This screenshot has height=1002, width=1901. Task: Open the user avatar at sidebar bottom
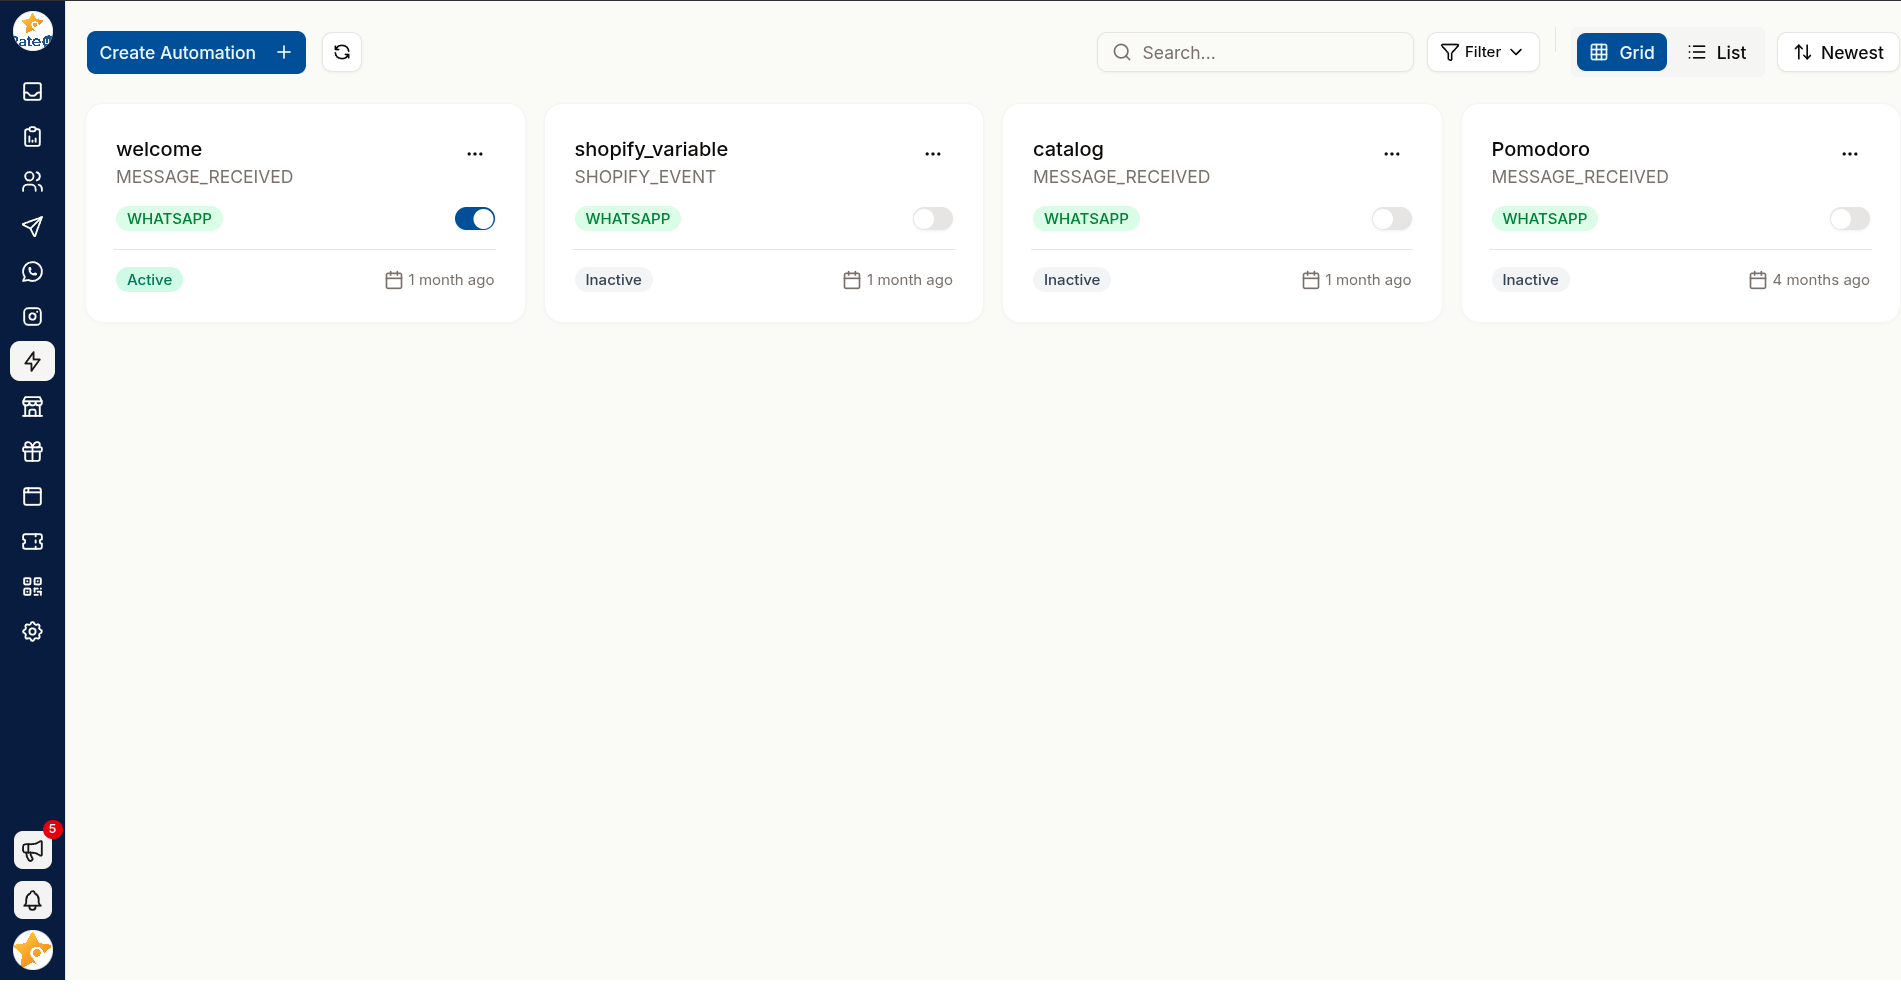pyautogui.click(x=32, y=950)
